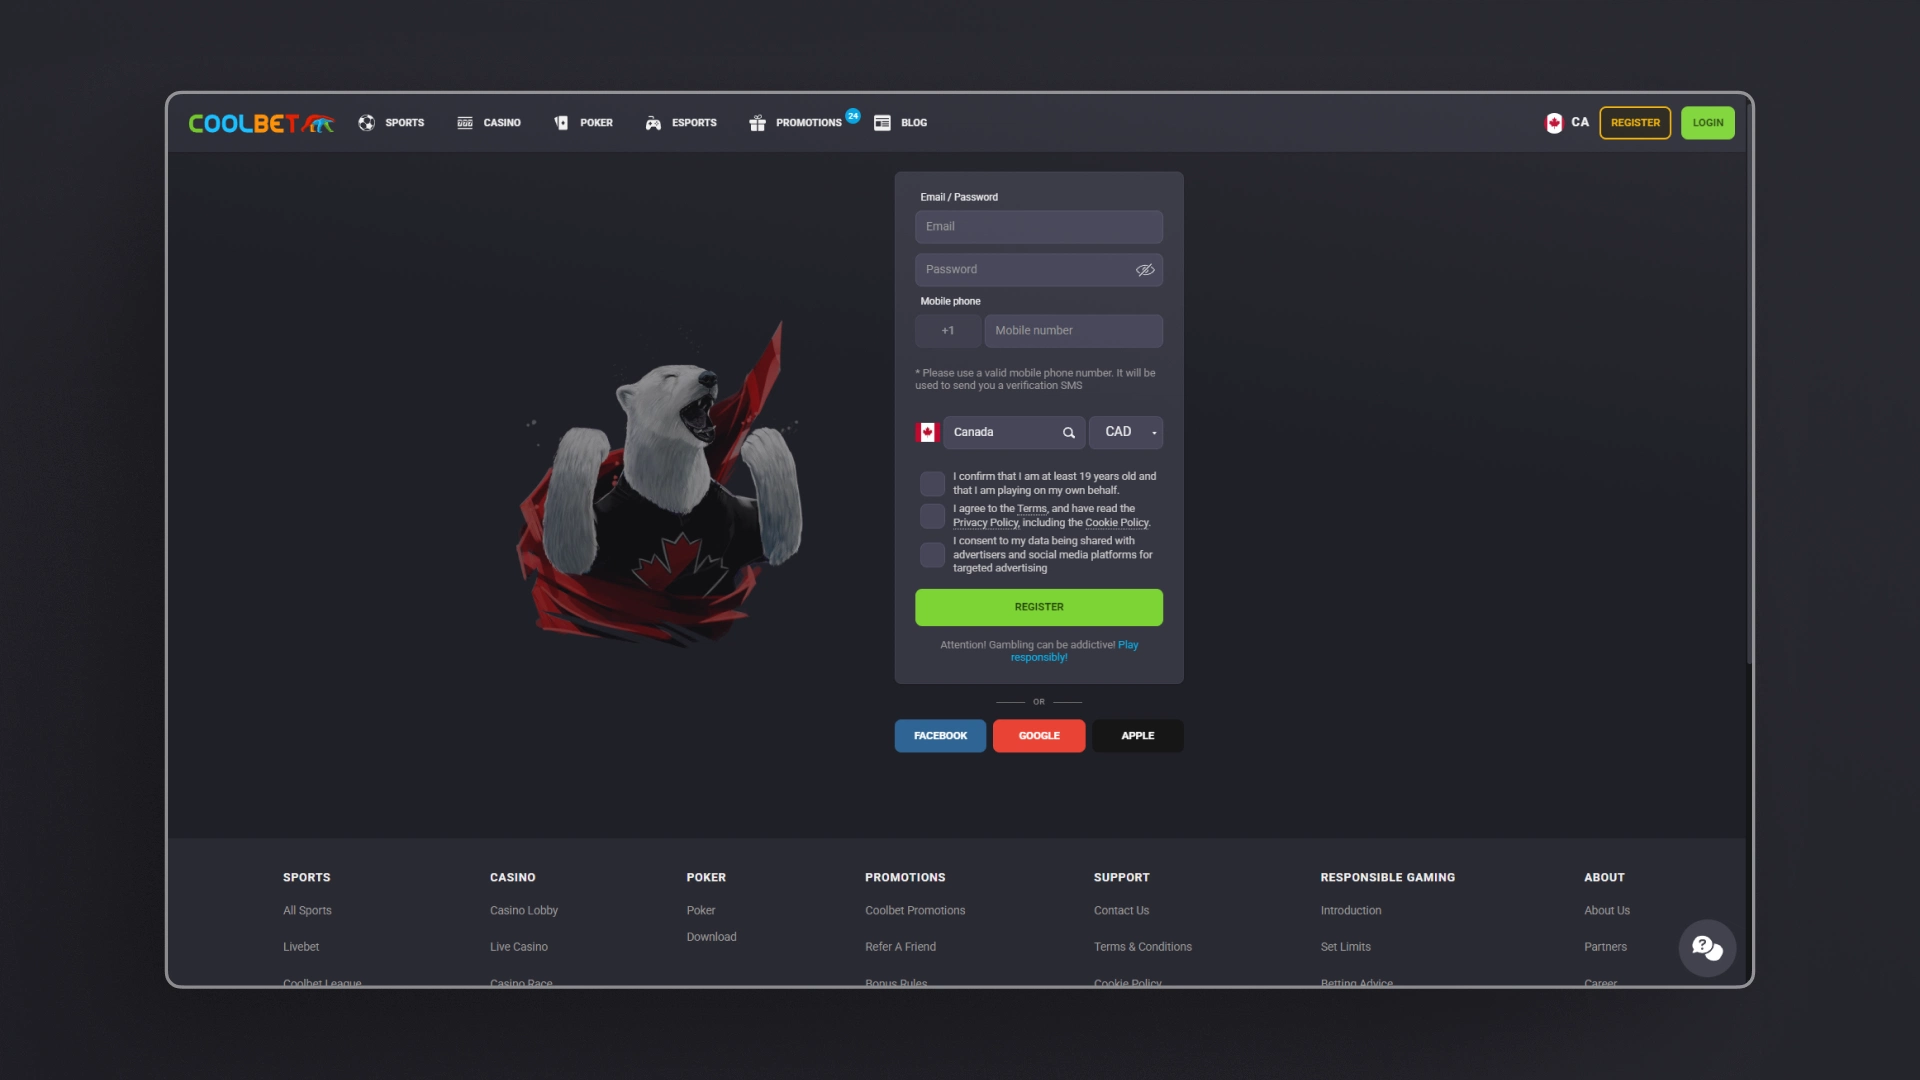The height and width of the screenshot is (1080, 1920).
Task: Open the live chat help bubble
Action: click(1707, 948)
